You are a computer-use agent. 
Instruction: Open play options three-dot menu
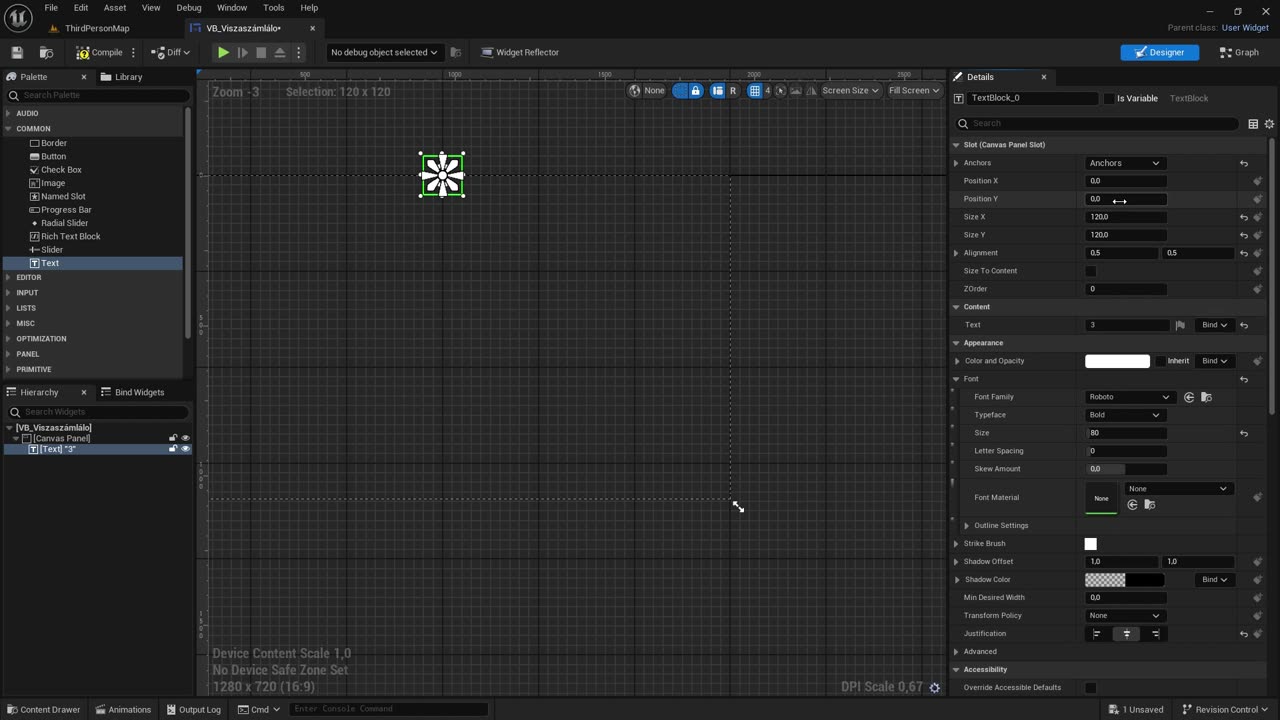pos(298,52)
